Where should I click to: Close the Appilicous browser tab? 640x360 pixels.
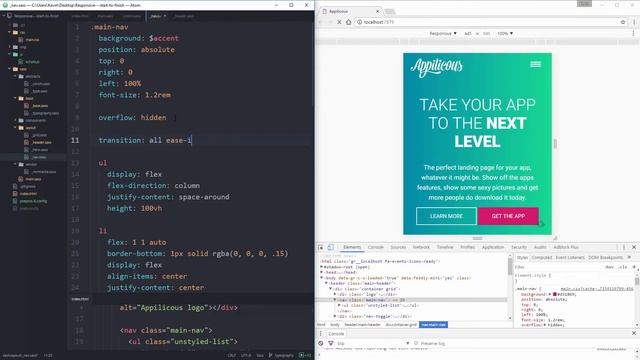click(377, 11)
